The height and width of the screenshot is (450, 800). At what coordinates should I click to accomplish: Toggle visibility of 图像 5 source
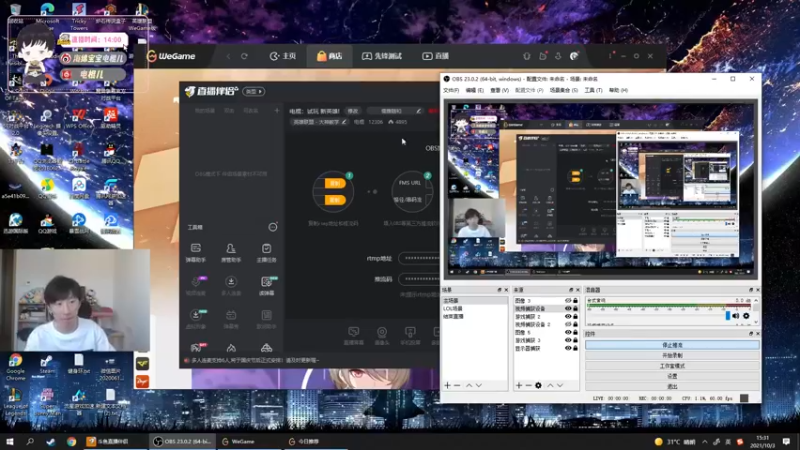tap(568, 333)
